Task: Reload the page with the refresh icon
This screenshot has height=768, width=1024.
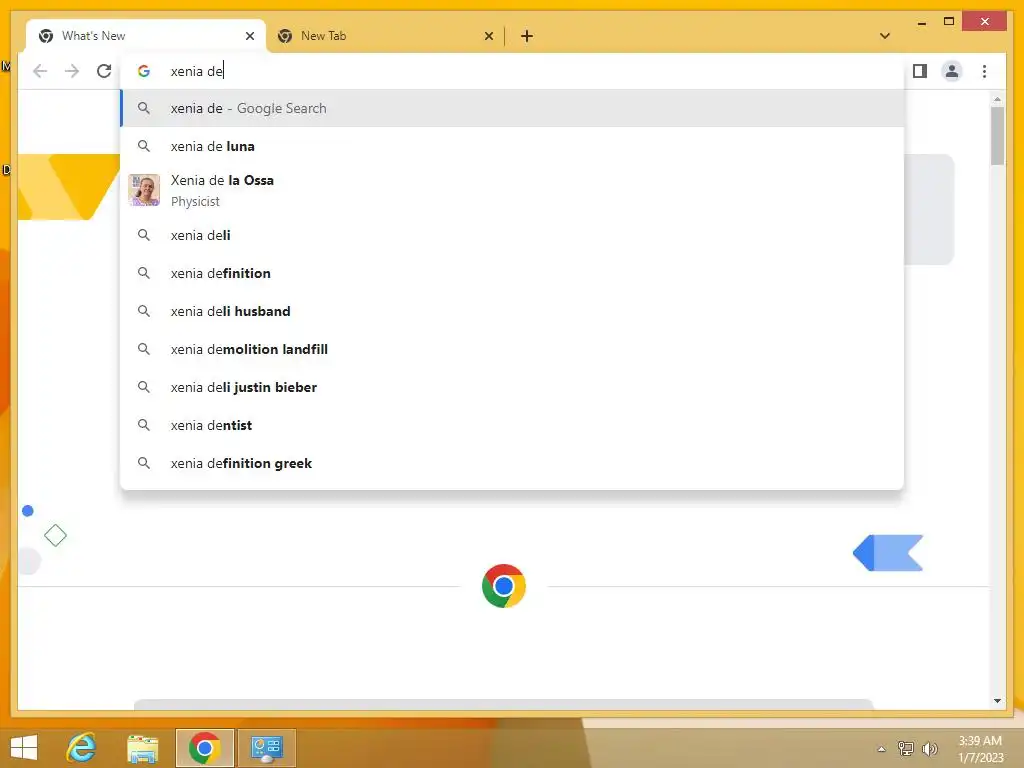Action: click(104, 71)
